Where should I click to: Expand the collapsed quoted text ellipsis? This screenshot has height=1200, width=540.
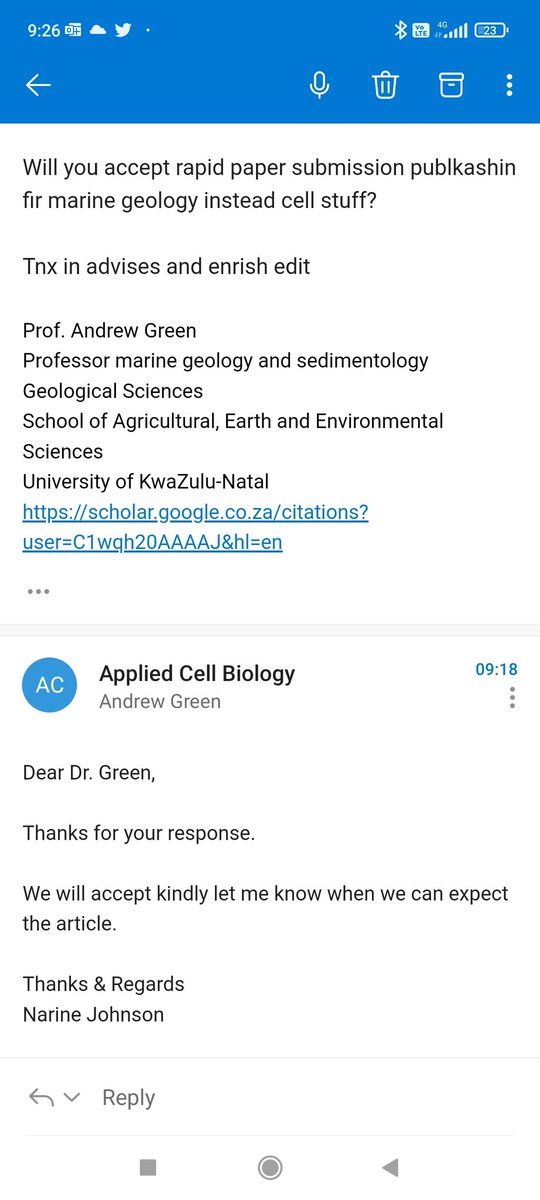click(38, 591)
